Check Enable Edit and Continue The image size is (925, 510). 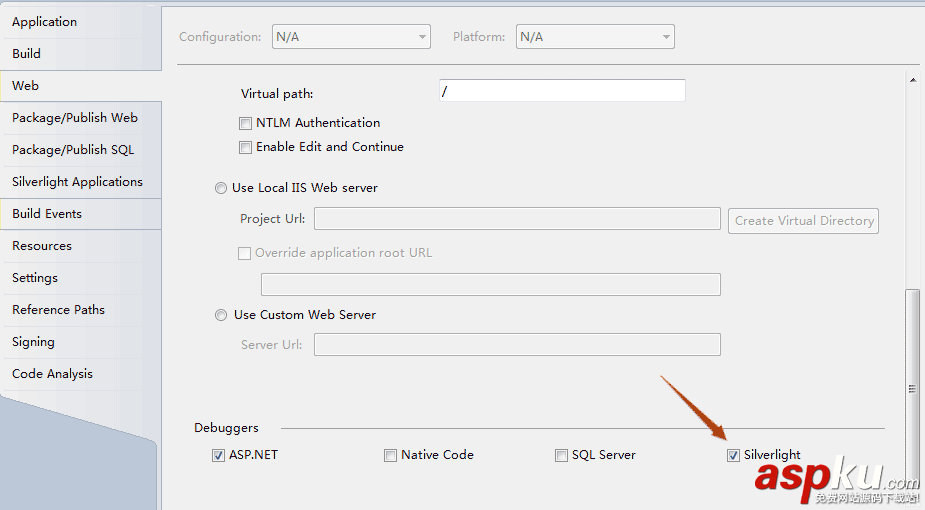(x=245, y=148)
